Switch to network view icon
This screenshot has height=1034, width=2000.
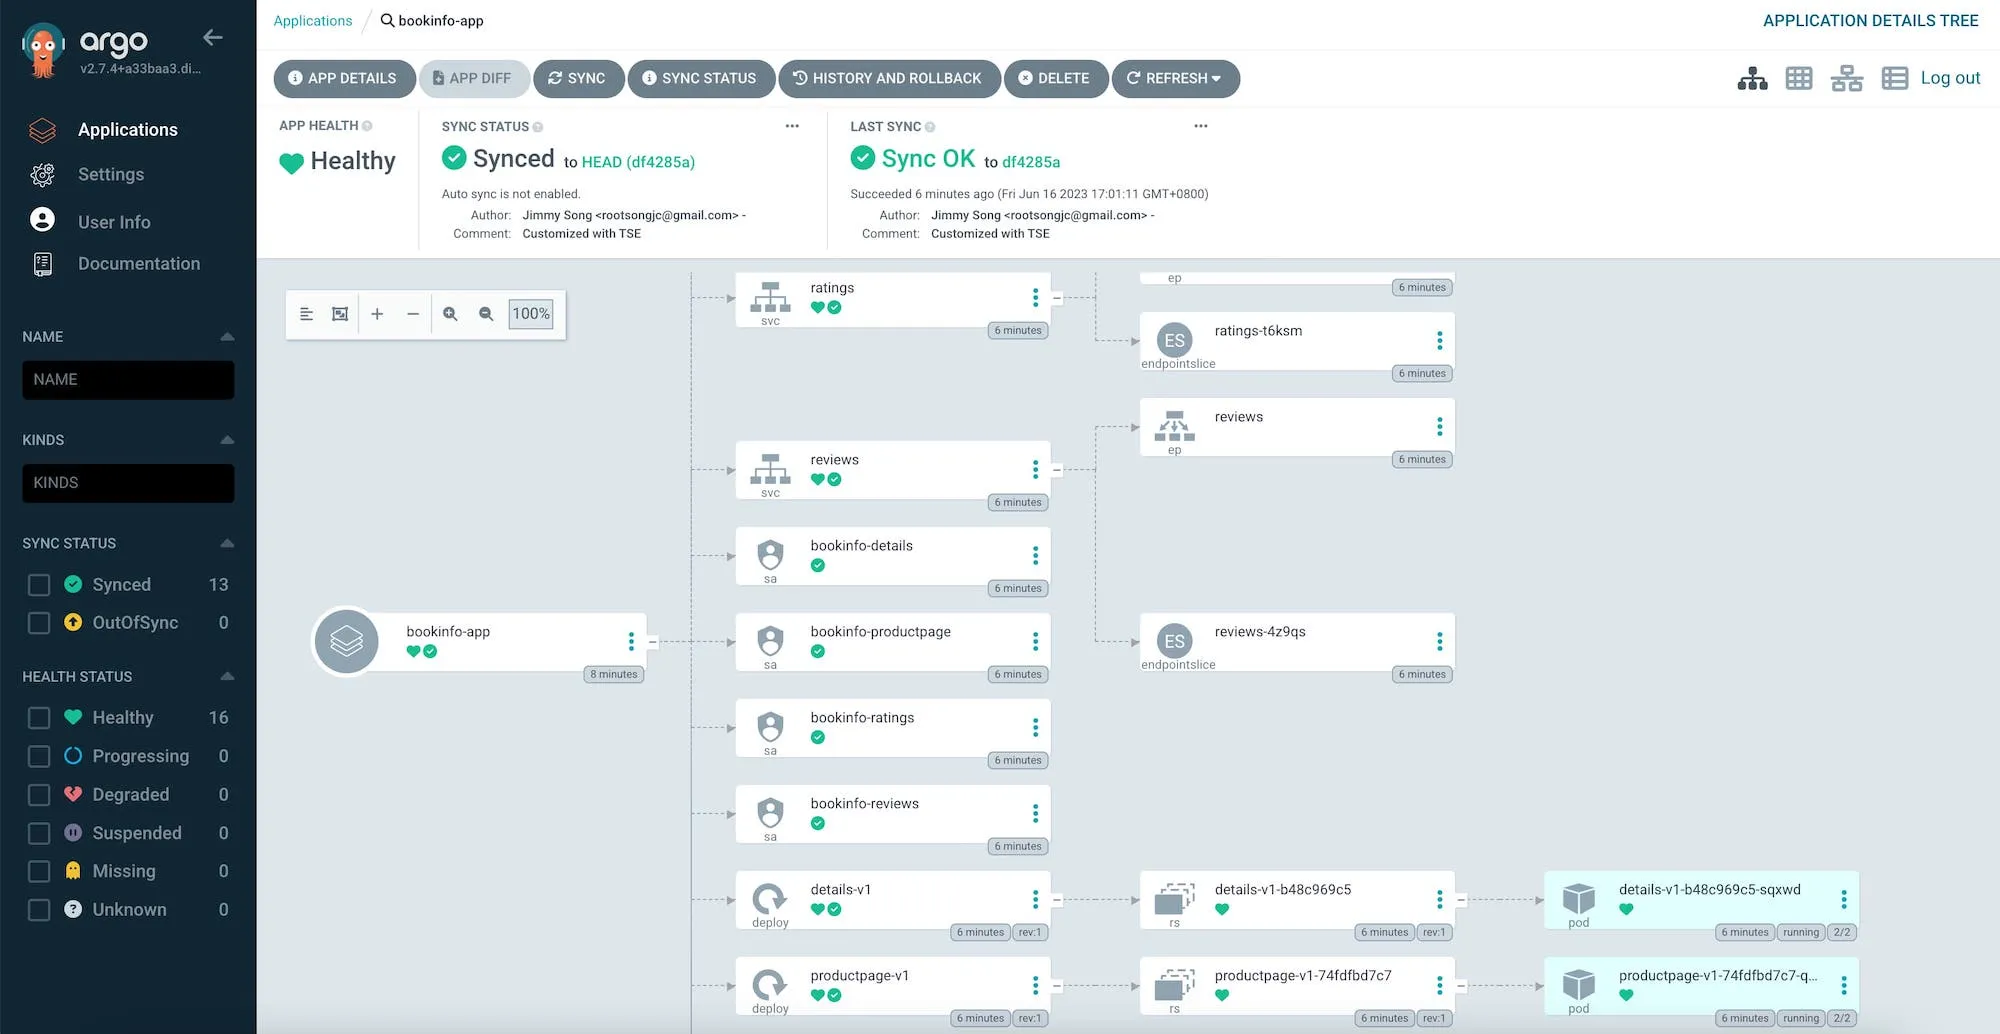tap(1846, 78)
